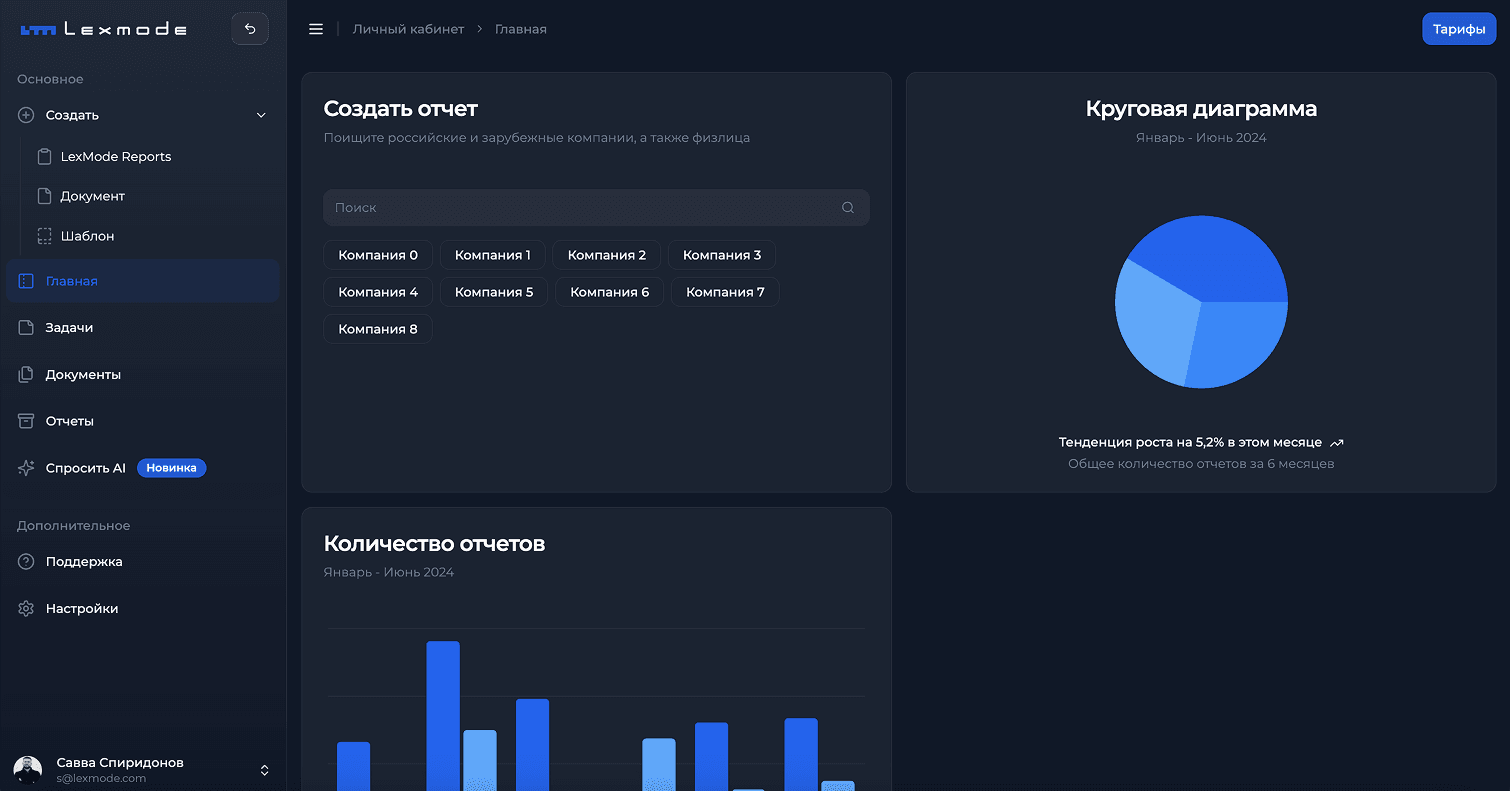Click the clipboard icon for LexMode Reports

44,157
